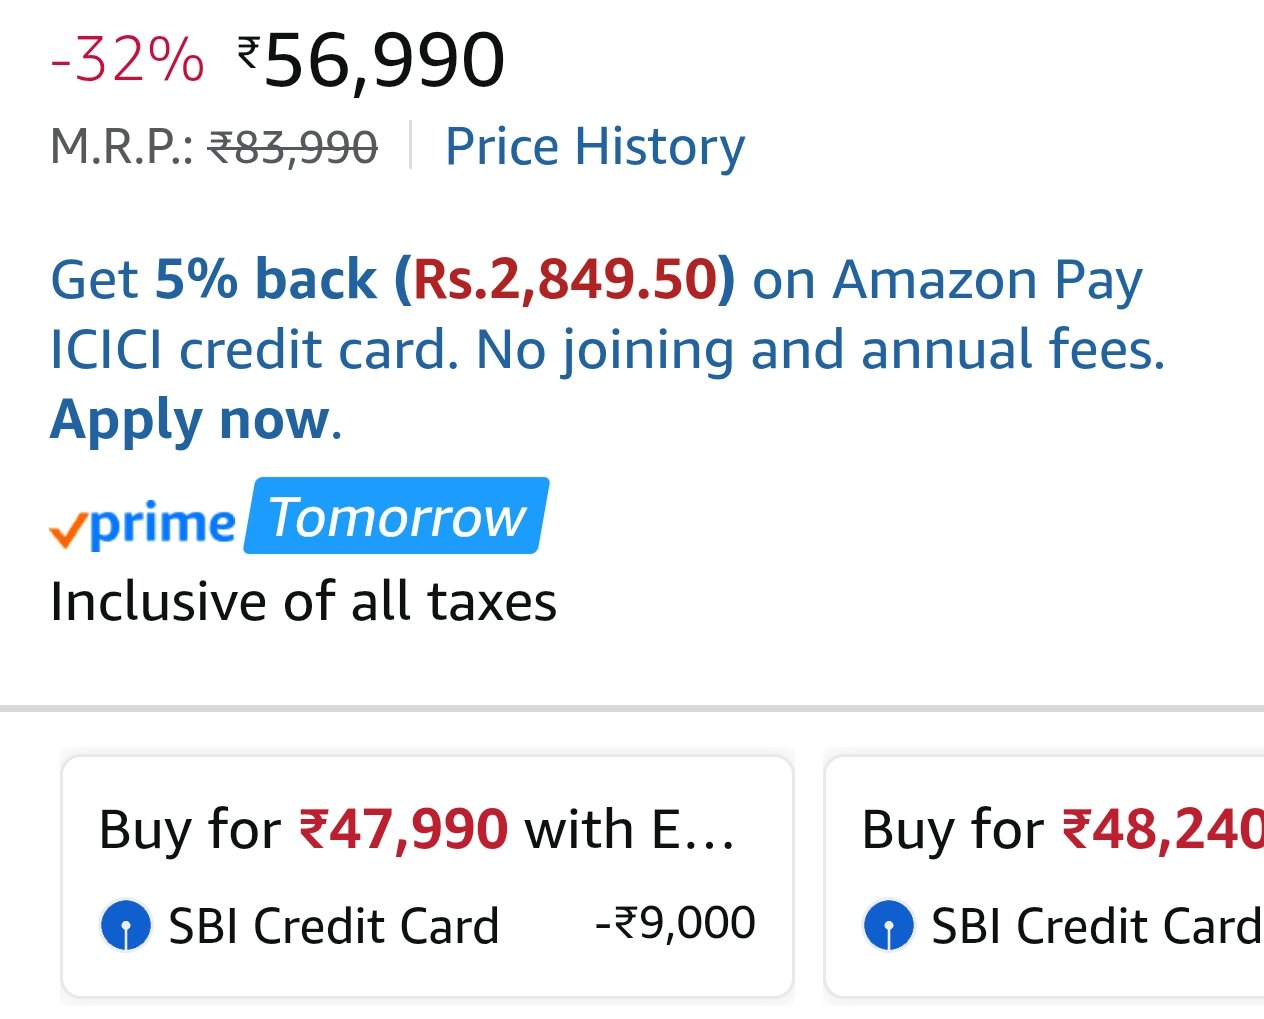Tap the blue Tomorrow delivery badge
Image resolution: width=1264 pixels, height=1019 pixels.
397,517
